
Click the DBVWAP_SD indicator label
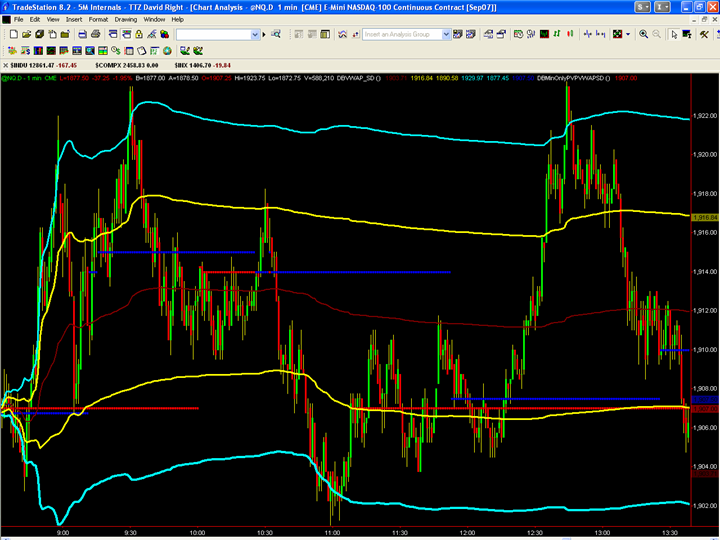pos(359,79)
